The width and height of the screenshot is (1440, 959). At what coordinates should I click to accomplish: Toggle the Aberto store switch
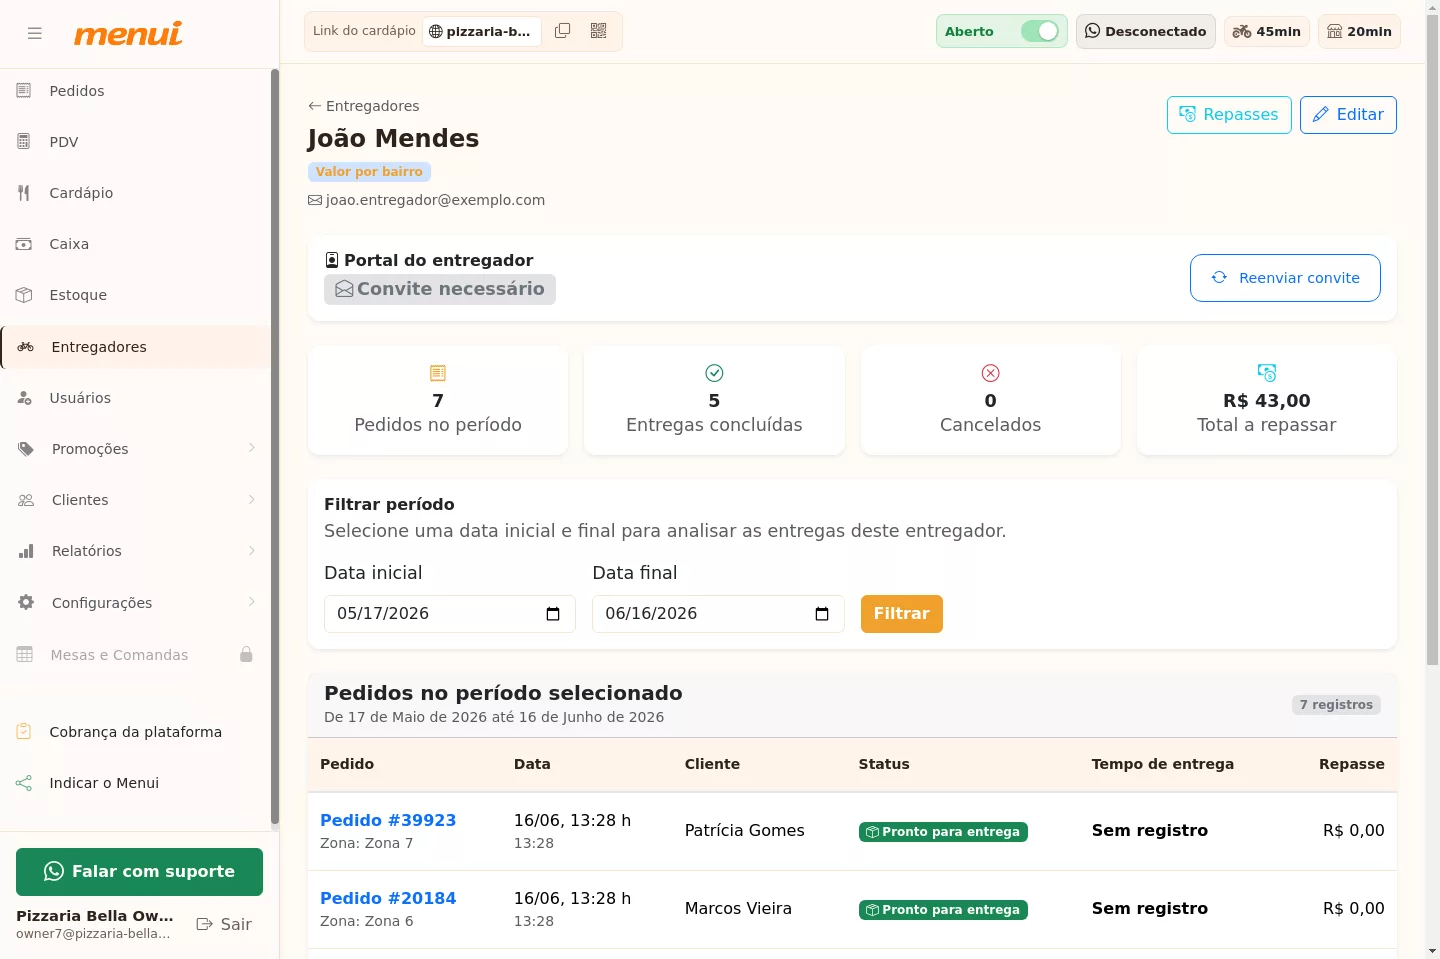(x=1040, y=31)
